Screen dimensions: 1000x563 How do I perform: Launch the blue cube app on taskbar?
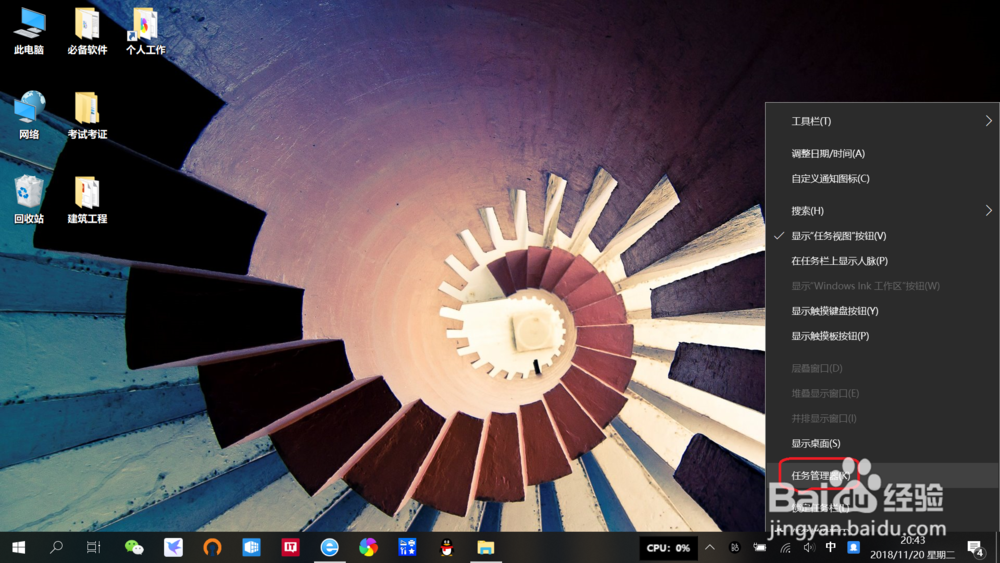pos(251,547)
